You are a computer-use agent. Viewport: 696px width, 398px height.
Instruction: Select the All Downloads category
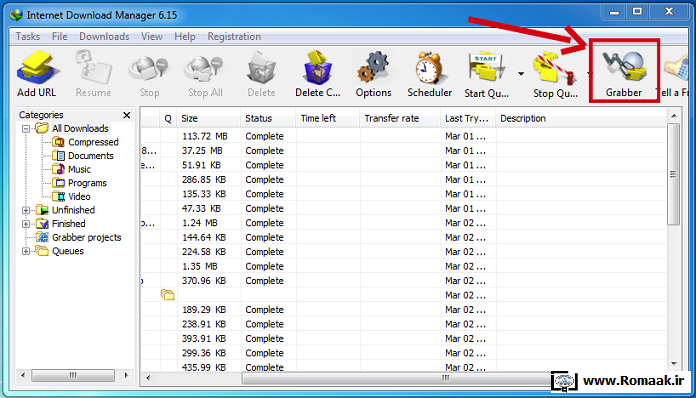(x=80, y=129)
